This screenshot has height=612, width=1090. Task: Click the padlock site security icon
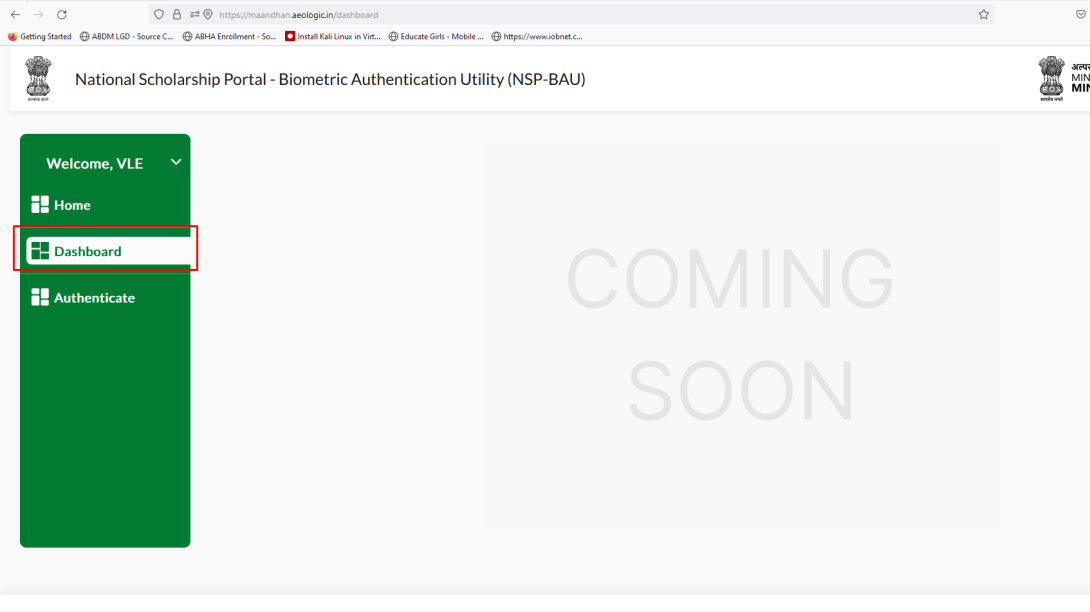tap(177, 15)
